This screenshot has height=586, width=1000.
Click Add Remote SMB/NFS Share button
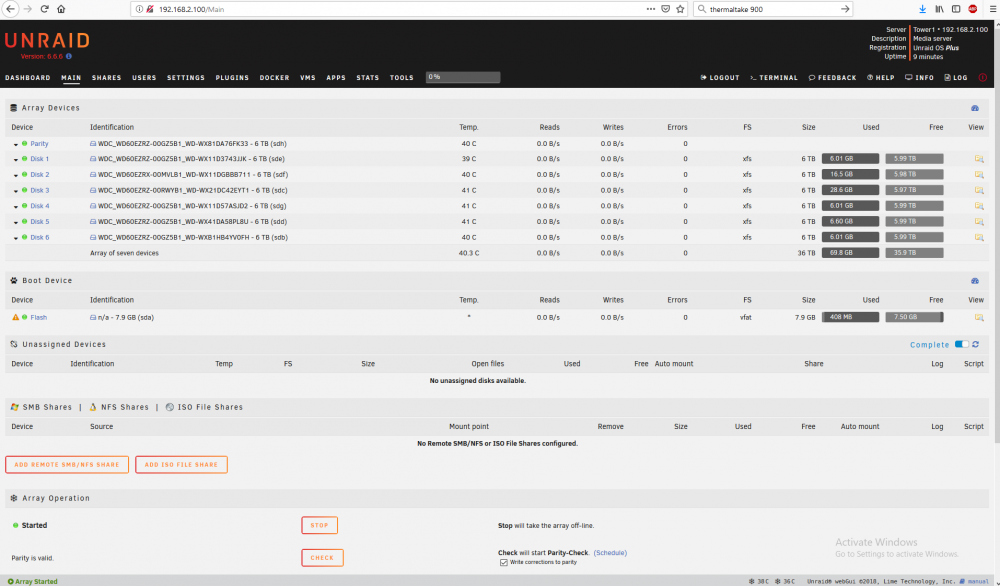[67, 465]
